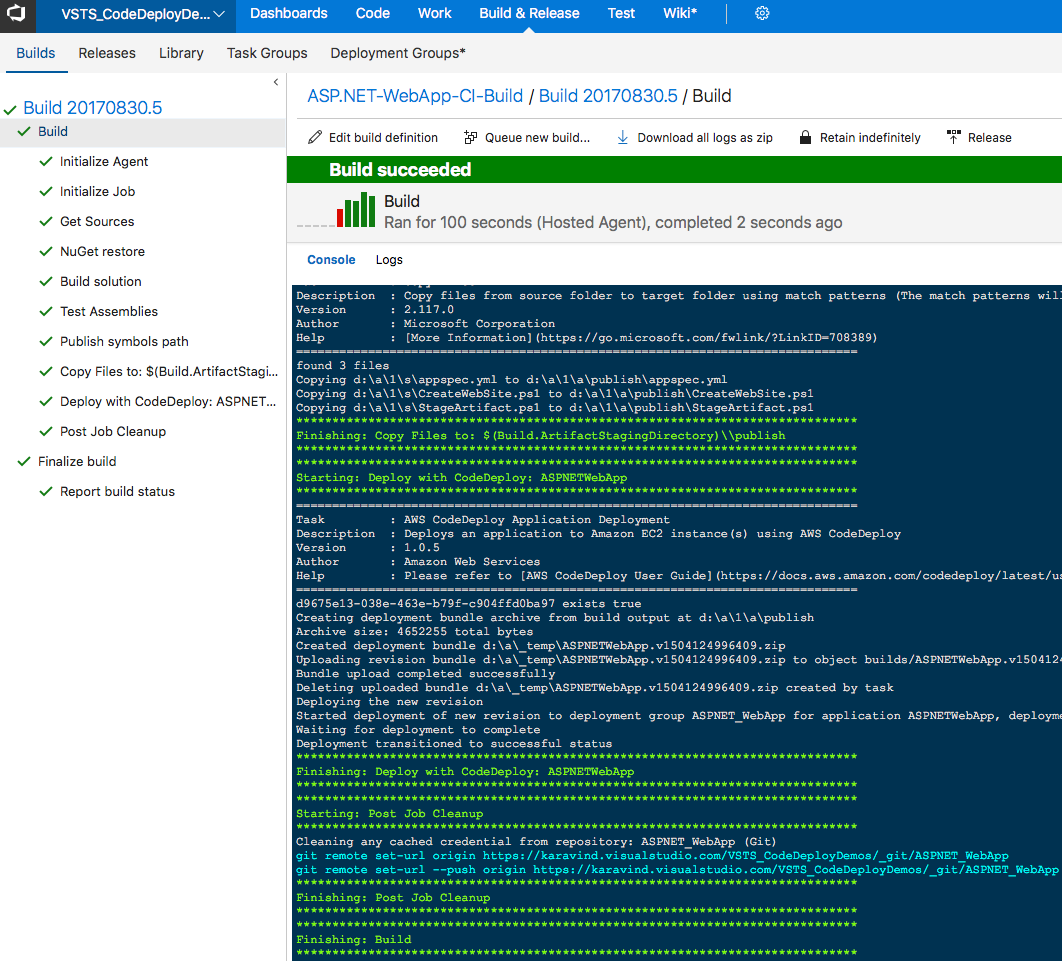Click the 'Starting: Post Job Cleanup' console line

click(389, 813)
